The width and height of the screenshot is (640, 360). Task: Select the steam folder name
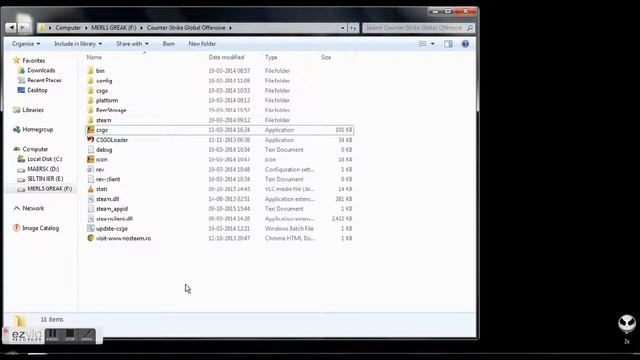point(104,120)
